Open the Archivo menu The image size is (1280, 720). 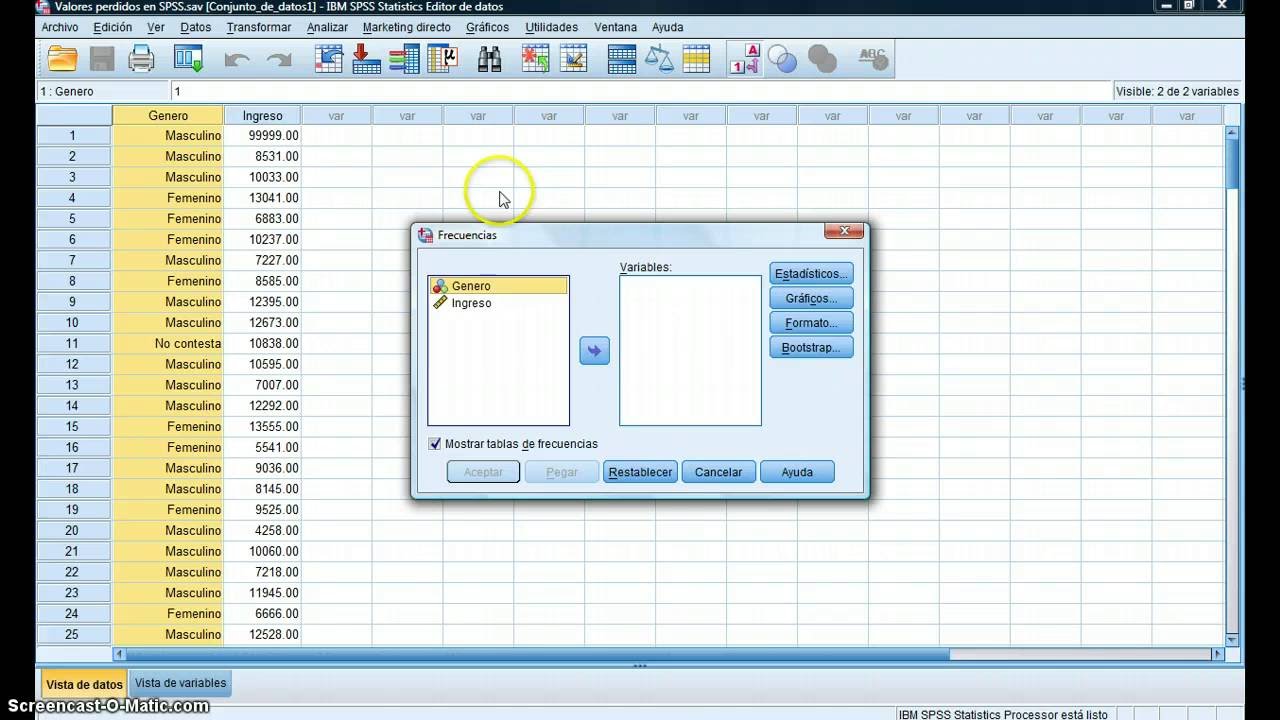(60, 27)
